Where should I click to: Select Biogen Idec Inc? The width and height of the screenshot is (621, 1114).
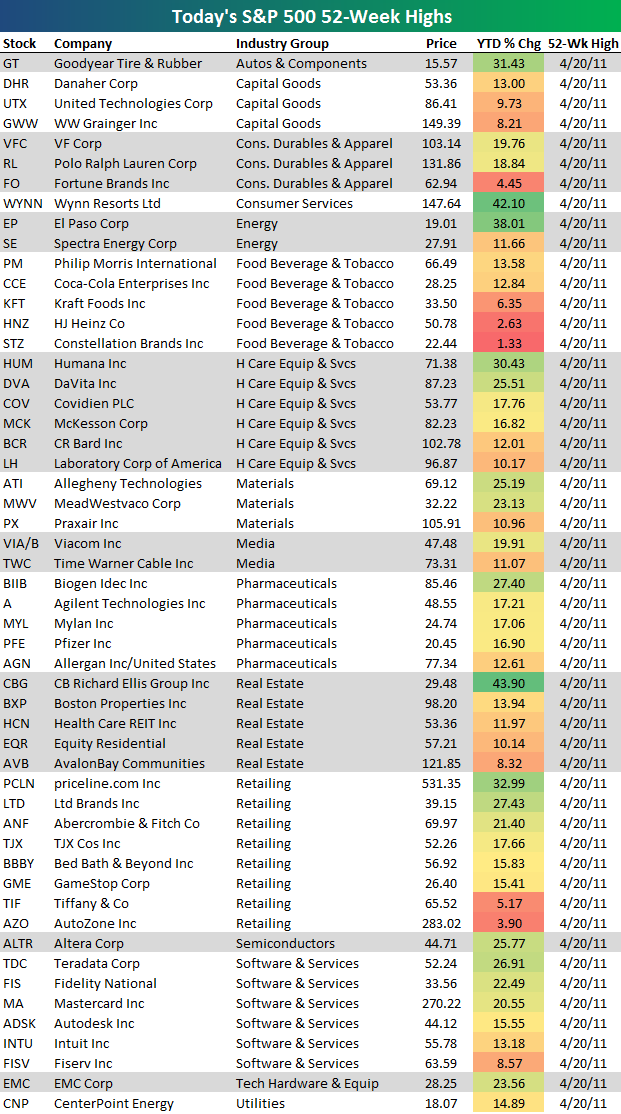(x=101, y=583)
